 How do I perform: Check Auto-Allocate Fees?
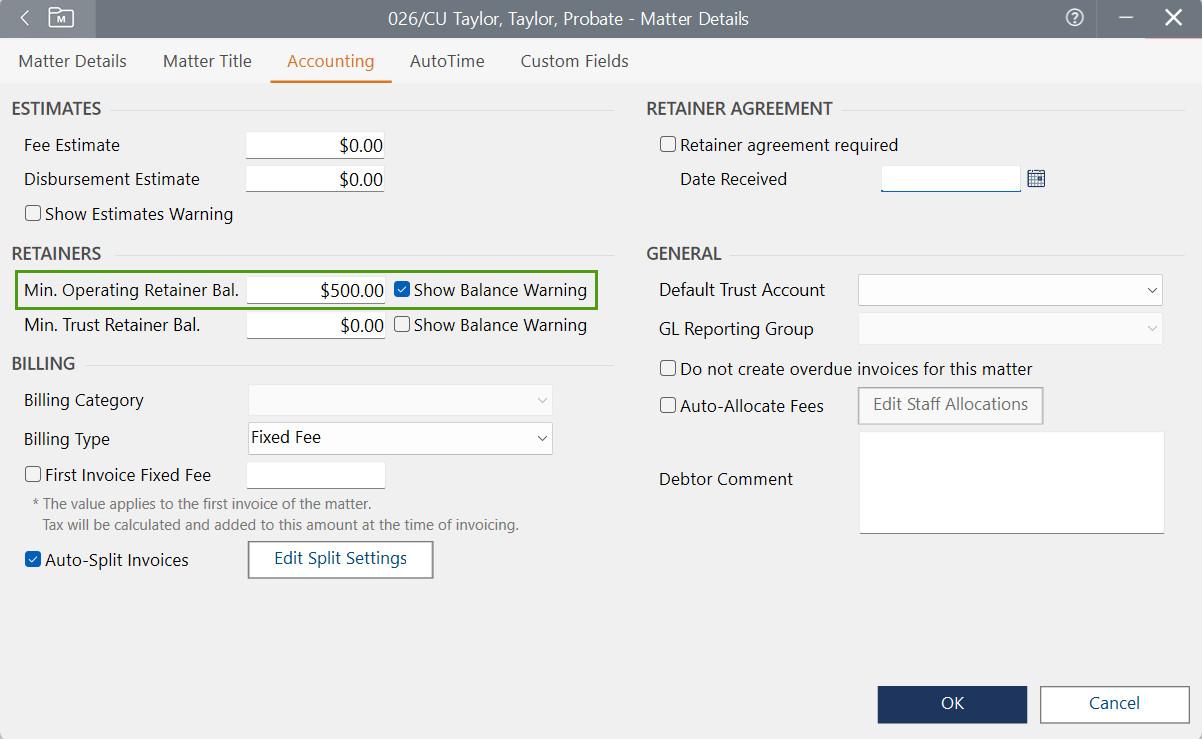667,405
